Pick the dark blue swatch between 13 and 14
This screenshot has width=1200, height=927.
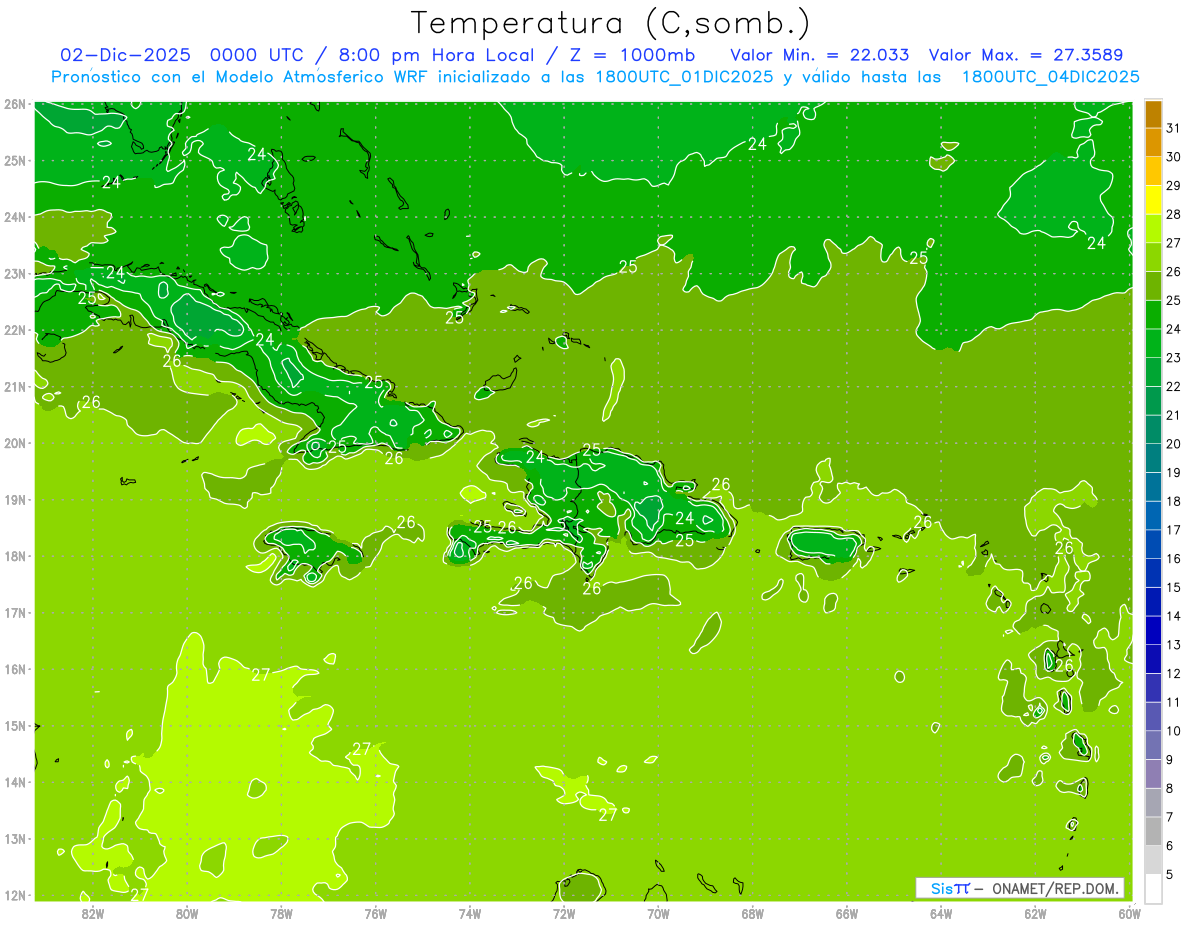point(1153,630)
